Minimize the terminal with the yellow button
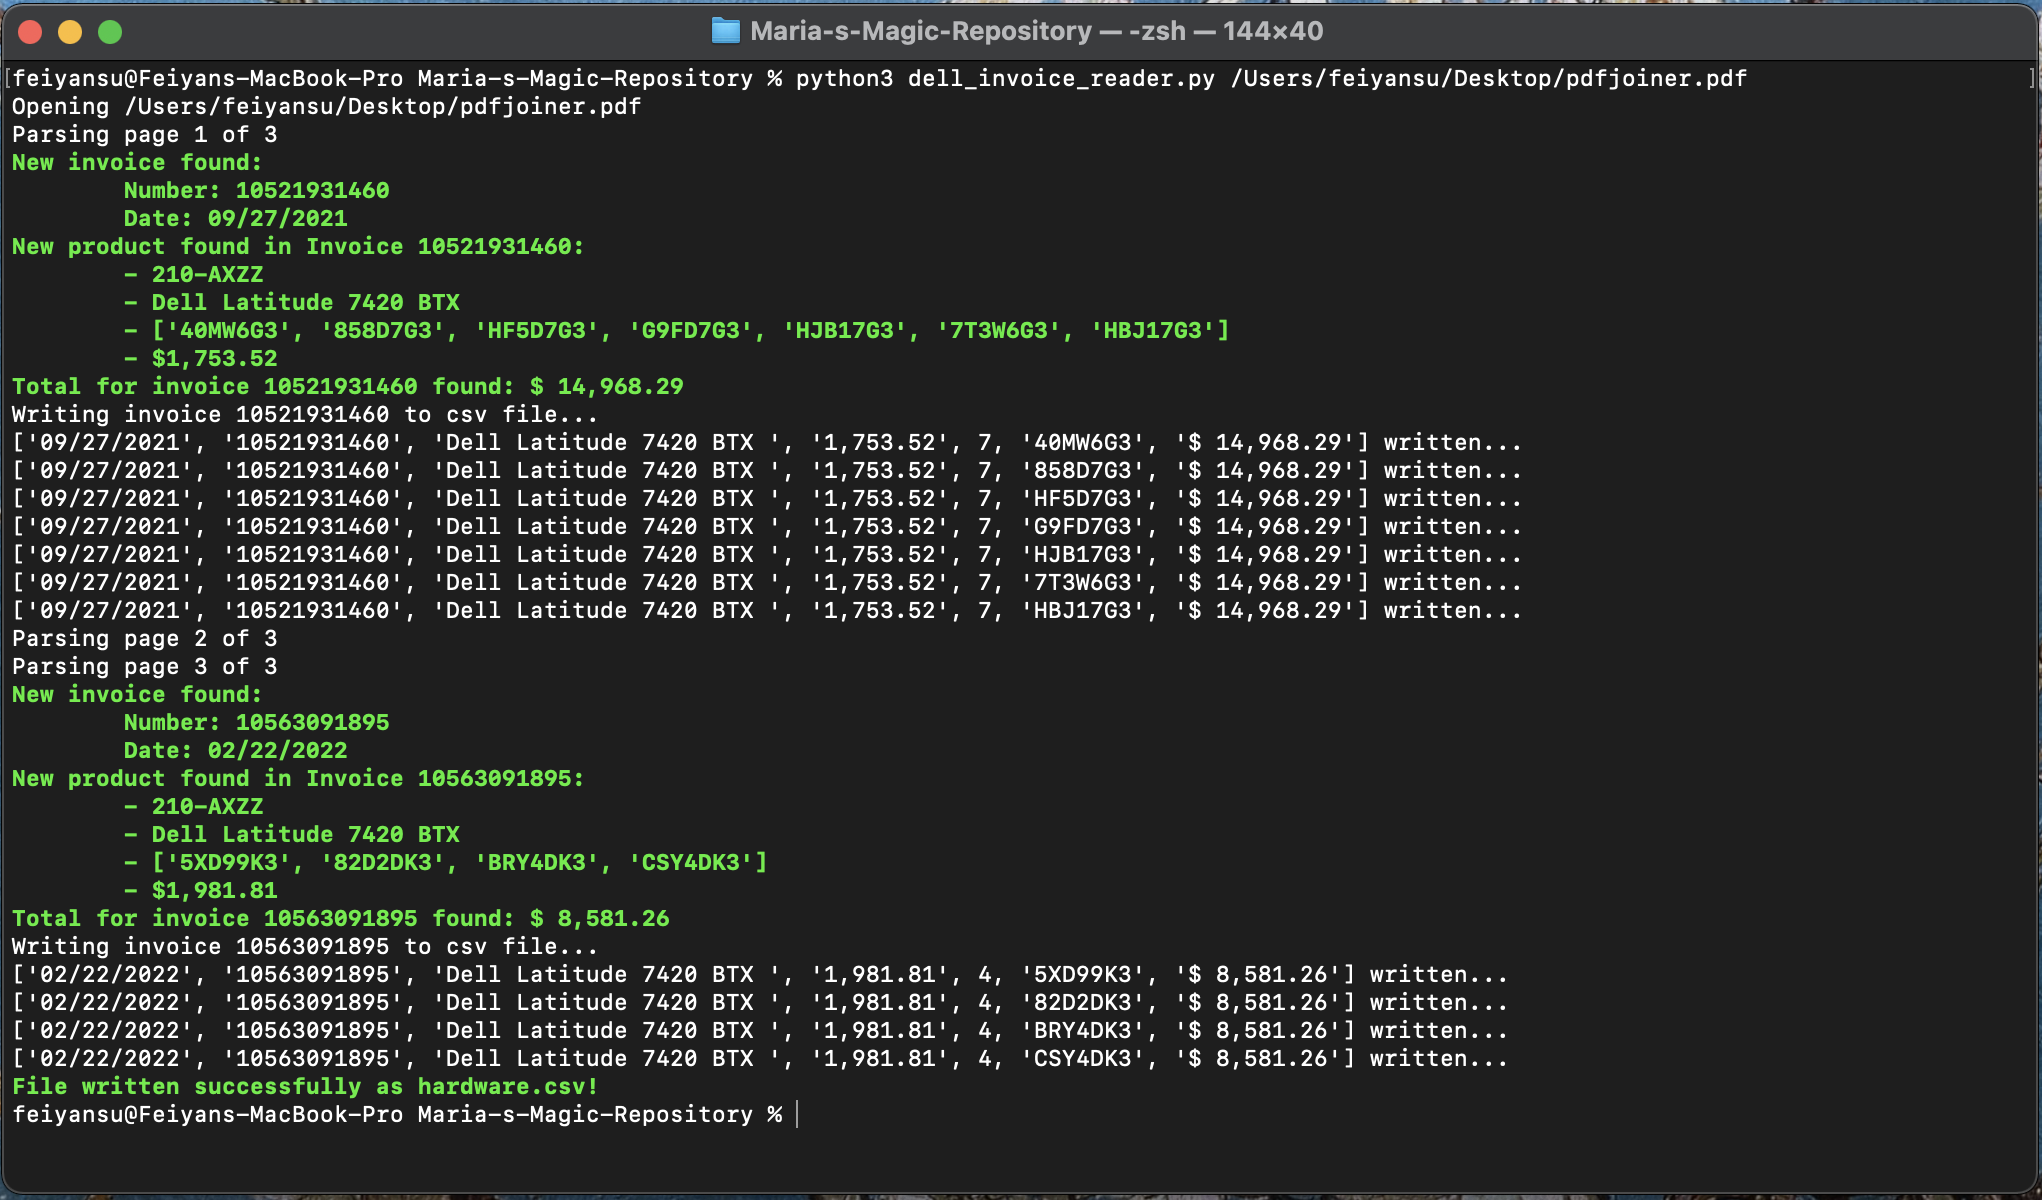The image size is (2042, 1200). pyautogui.click(x=70, y=32)
